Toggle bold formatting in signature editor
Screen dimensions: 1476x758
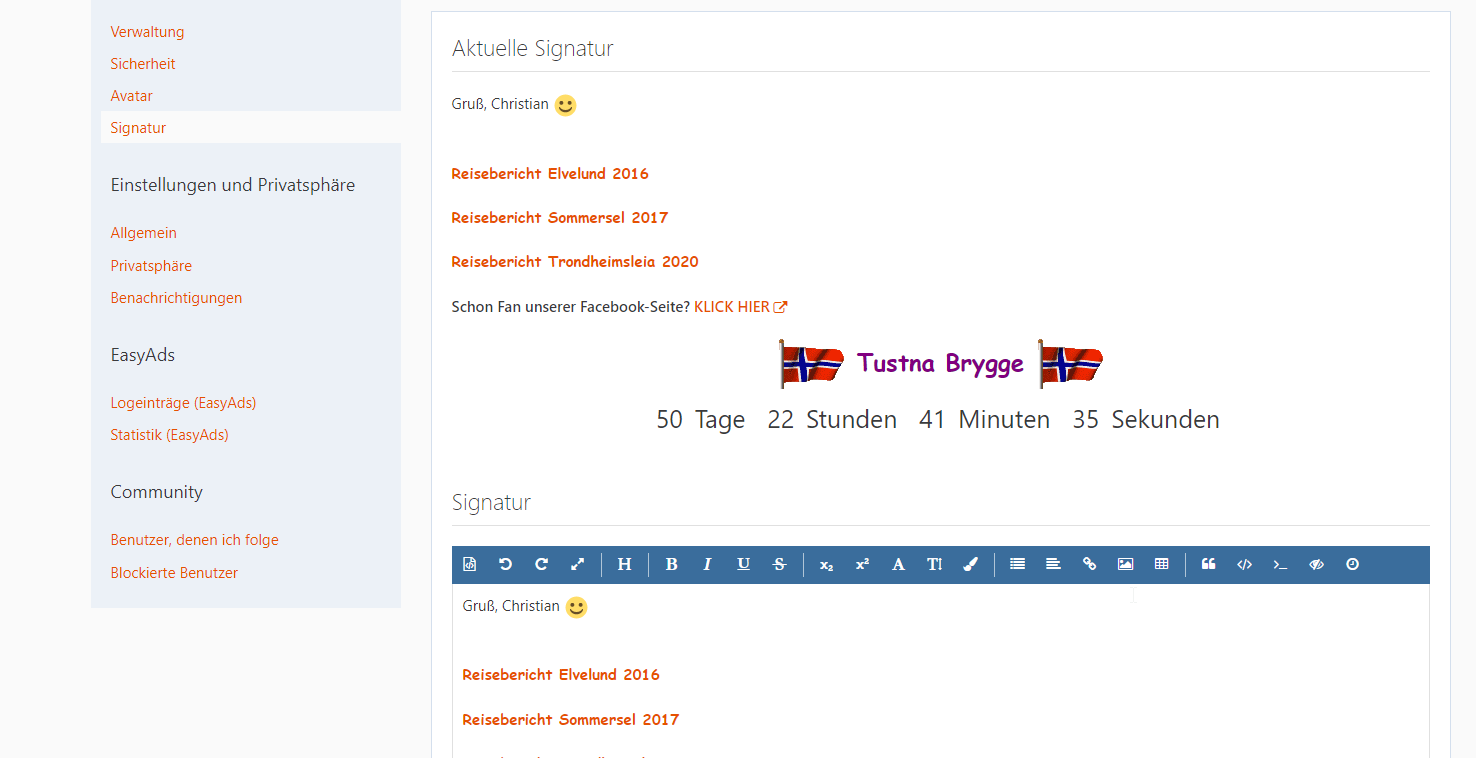671,565
